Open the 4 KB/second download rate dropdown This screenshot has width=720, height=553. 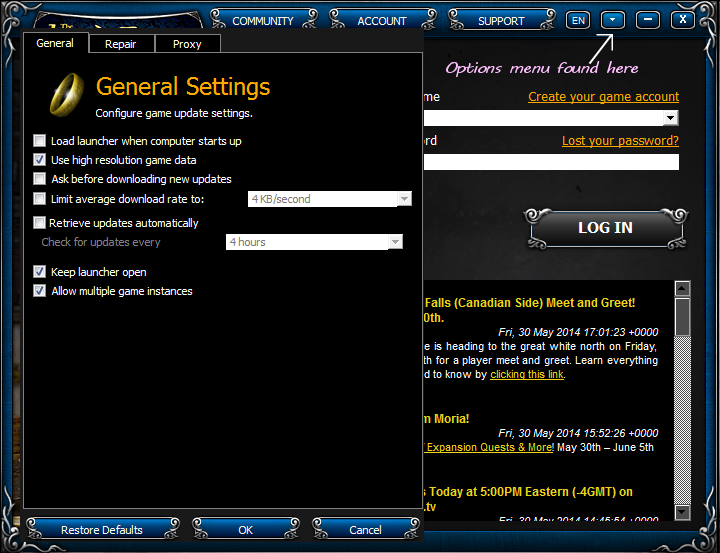tap(330, 199)
